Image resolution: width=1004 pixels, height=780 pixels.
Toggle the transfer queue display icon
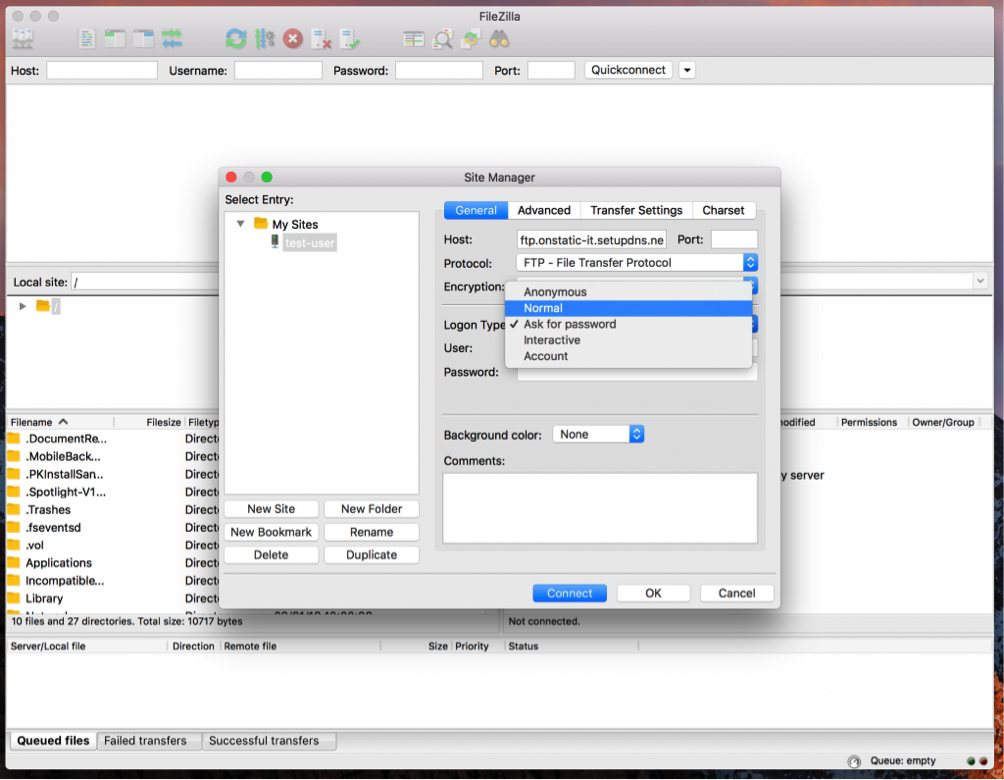[x=172, y=40]
